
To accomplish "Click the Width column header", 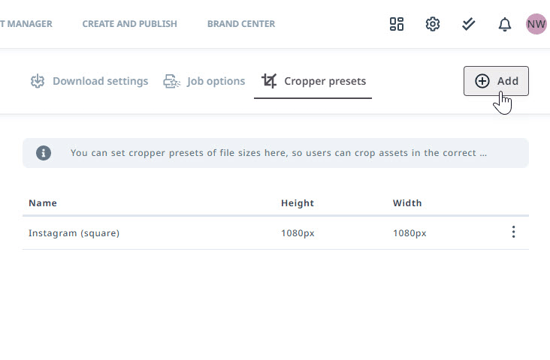I will point(407,203).
